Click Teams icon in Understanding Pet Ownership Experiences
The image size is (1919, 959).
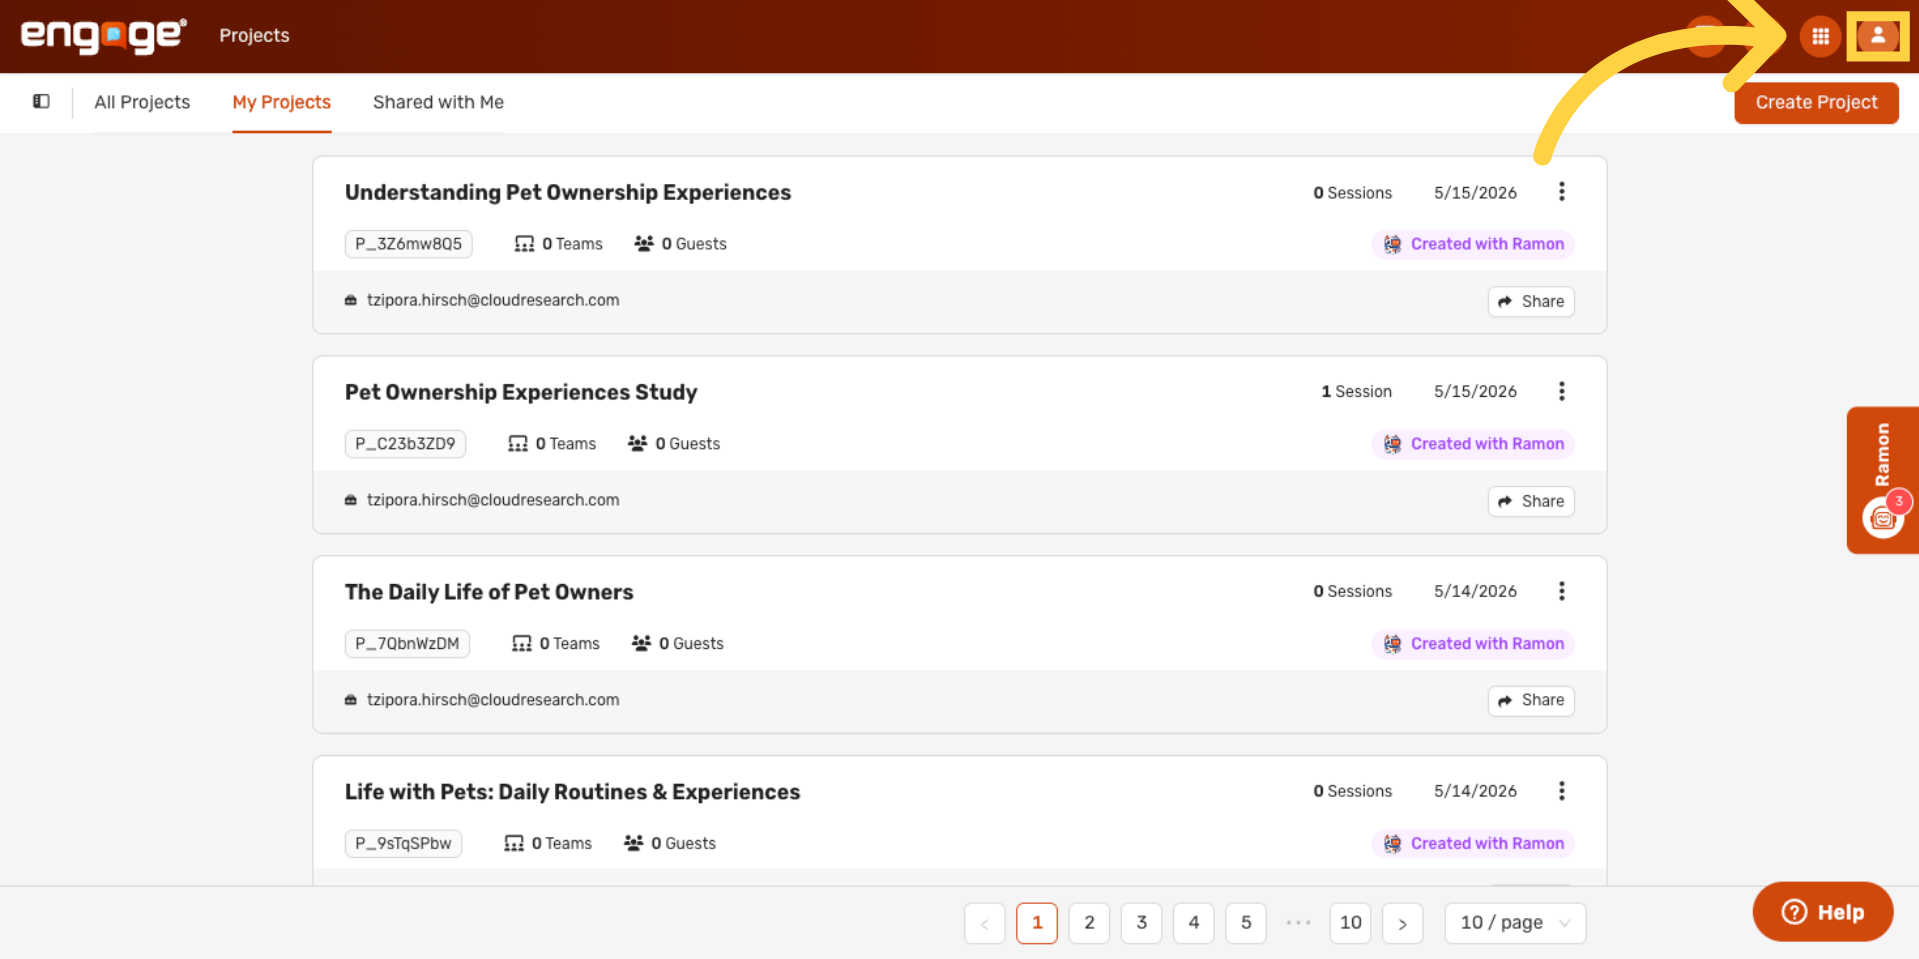(524, 244)
